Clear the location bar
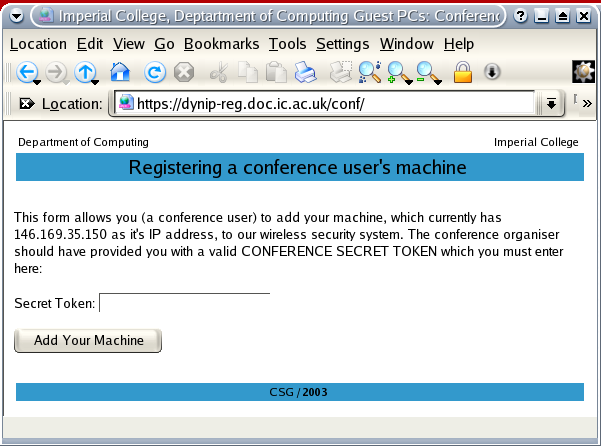 [27, 104]
